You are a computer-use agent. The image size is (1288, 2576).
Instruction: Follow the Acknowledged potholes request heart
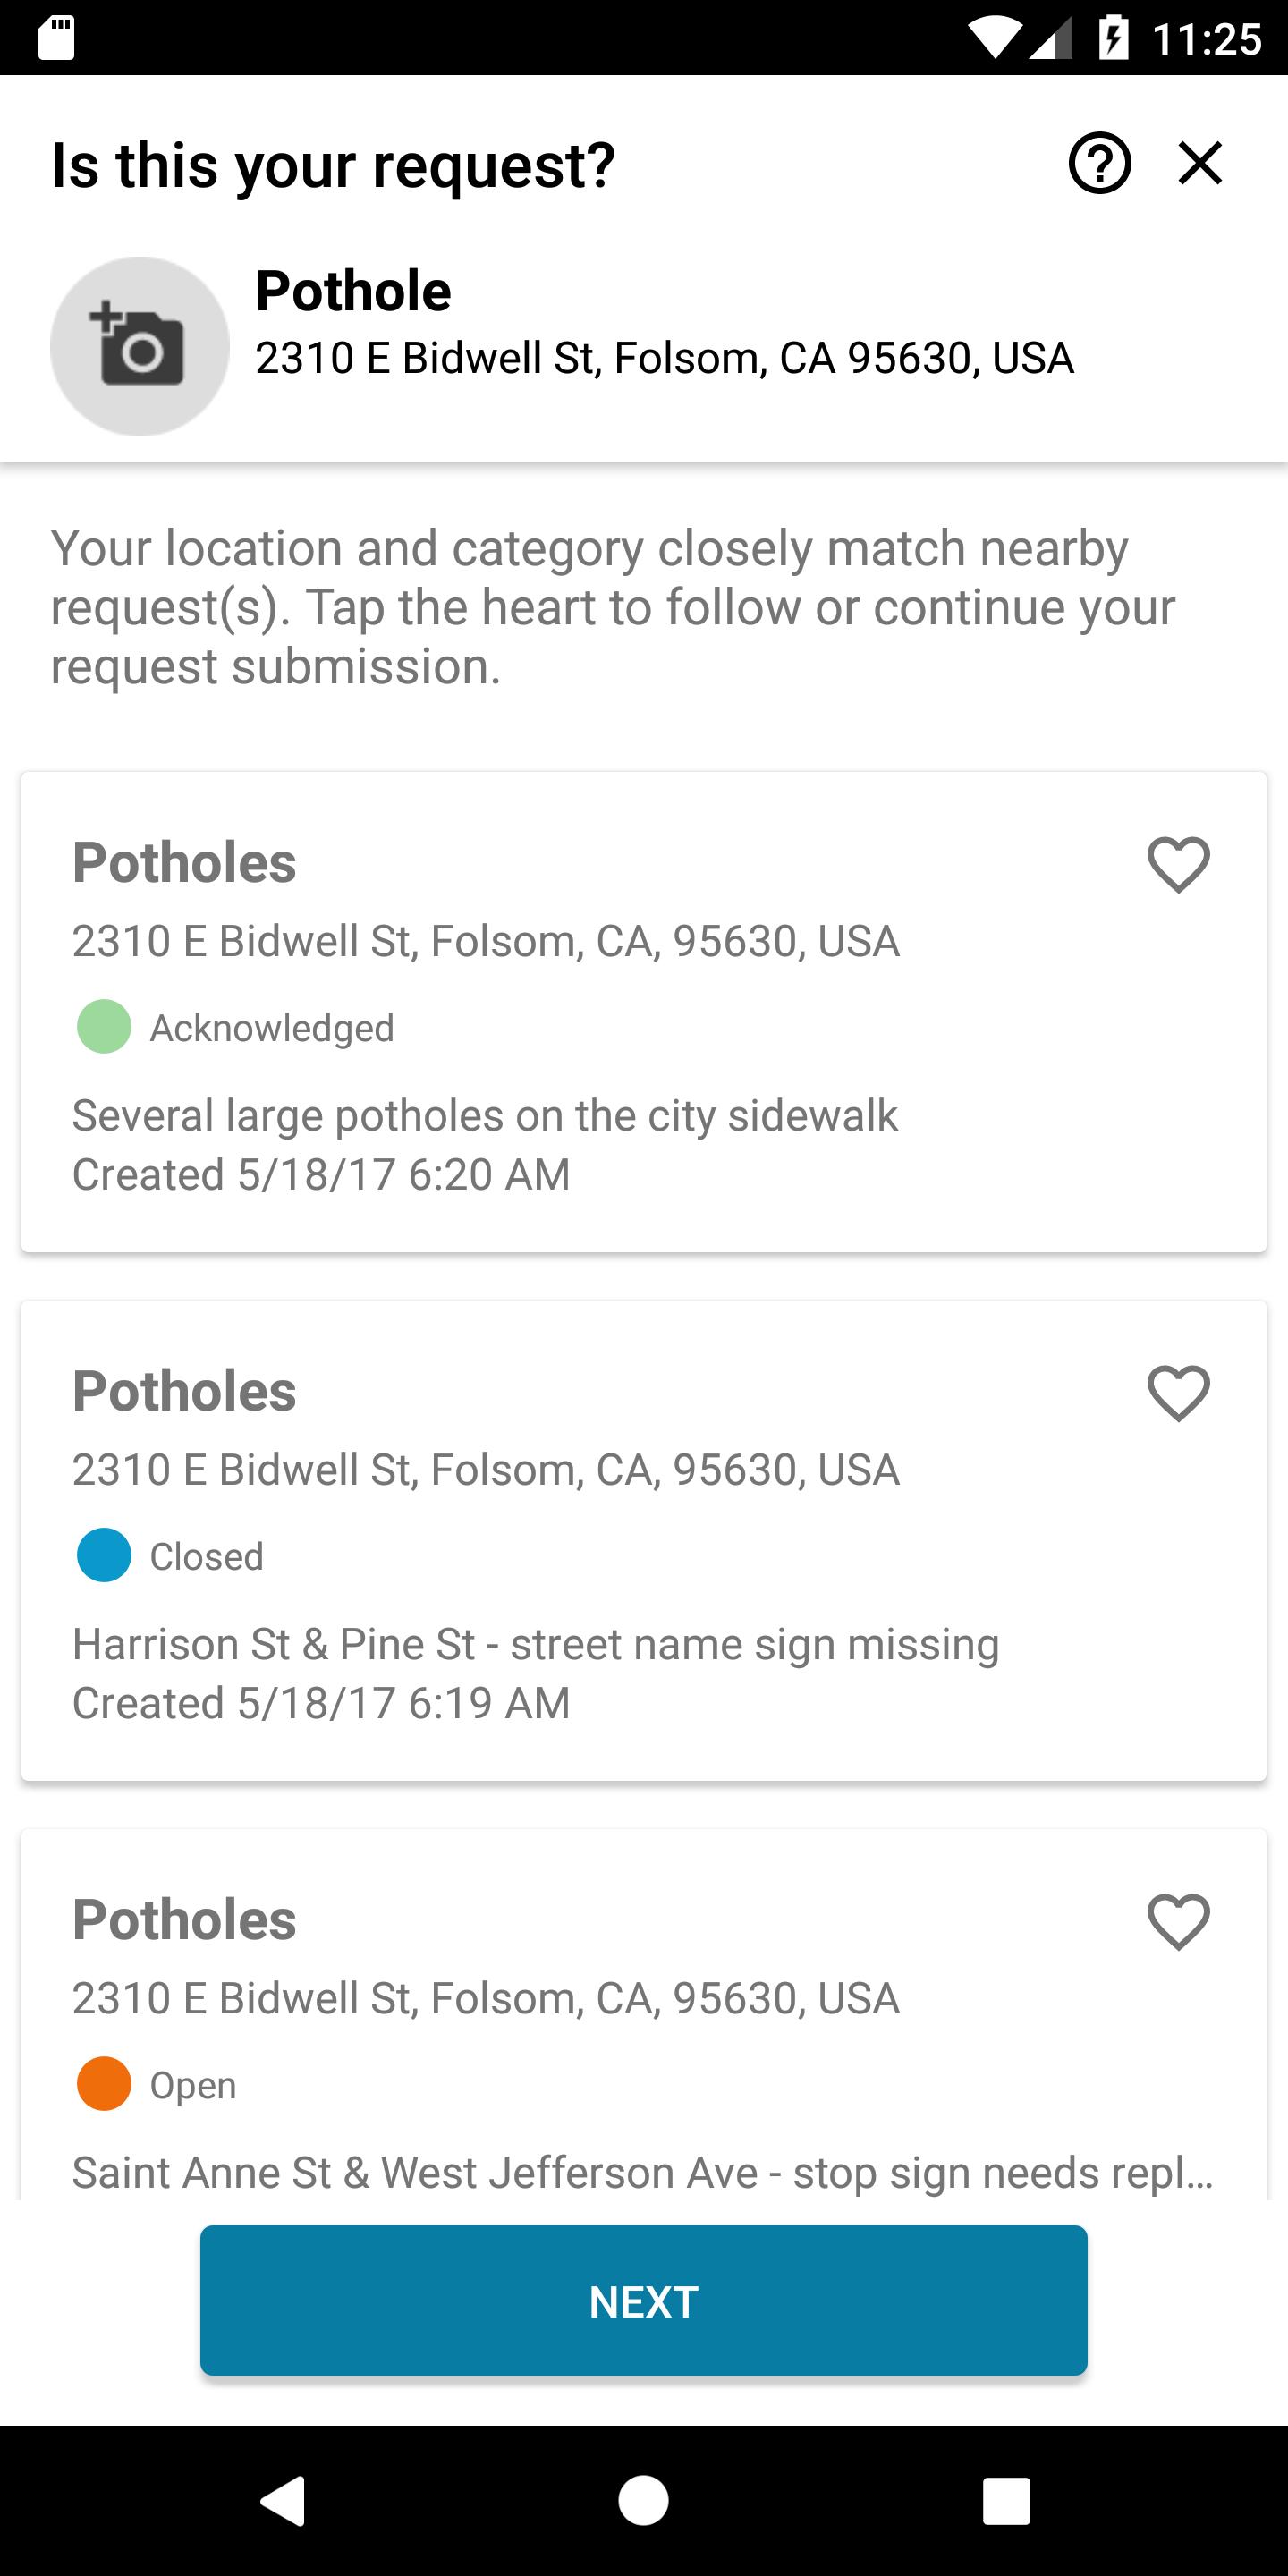(1178, 864)
